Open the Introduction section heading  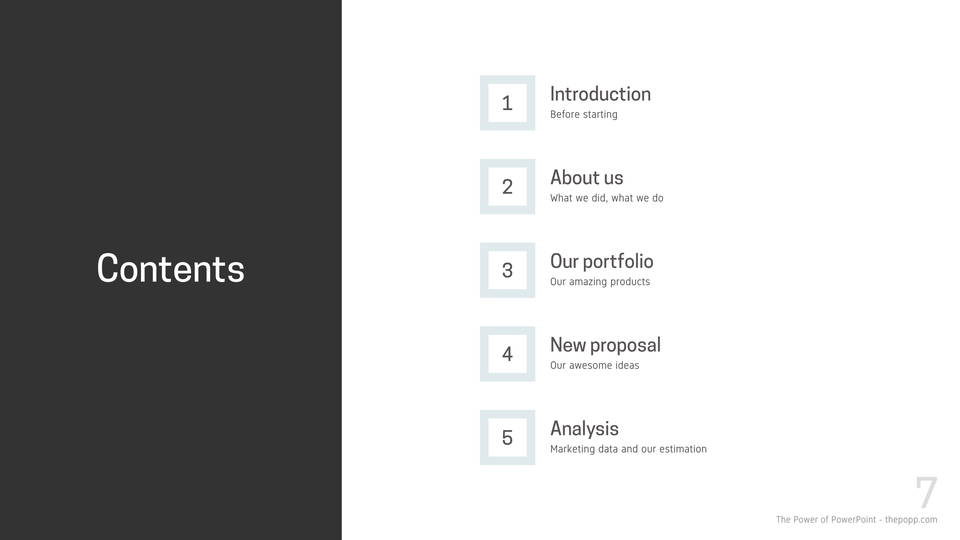600,94
